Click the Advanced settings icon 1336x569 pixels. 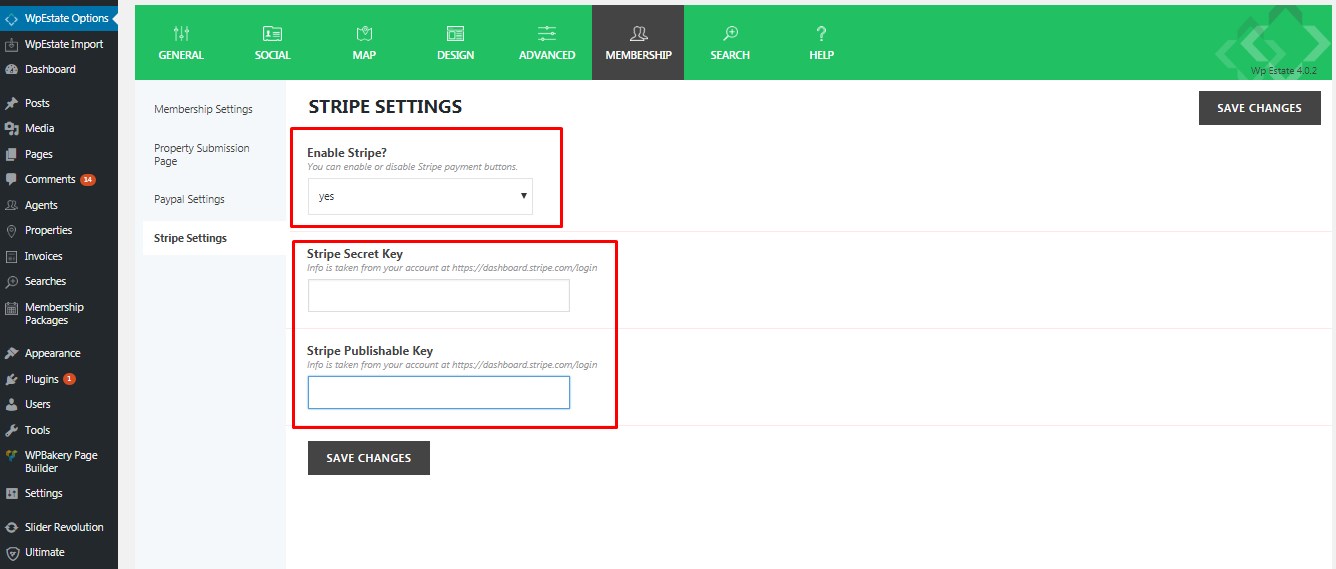click(547, 34)
